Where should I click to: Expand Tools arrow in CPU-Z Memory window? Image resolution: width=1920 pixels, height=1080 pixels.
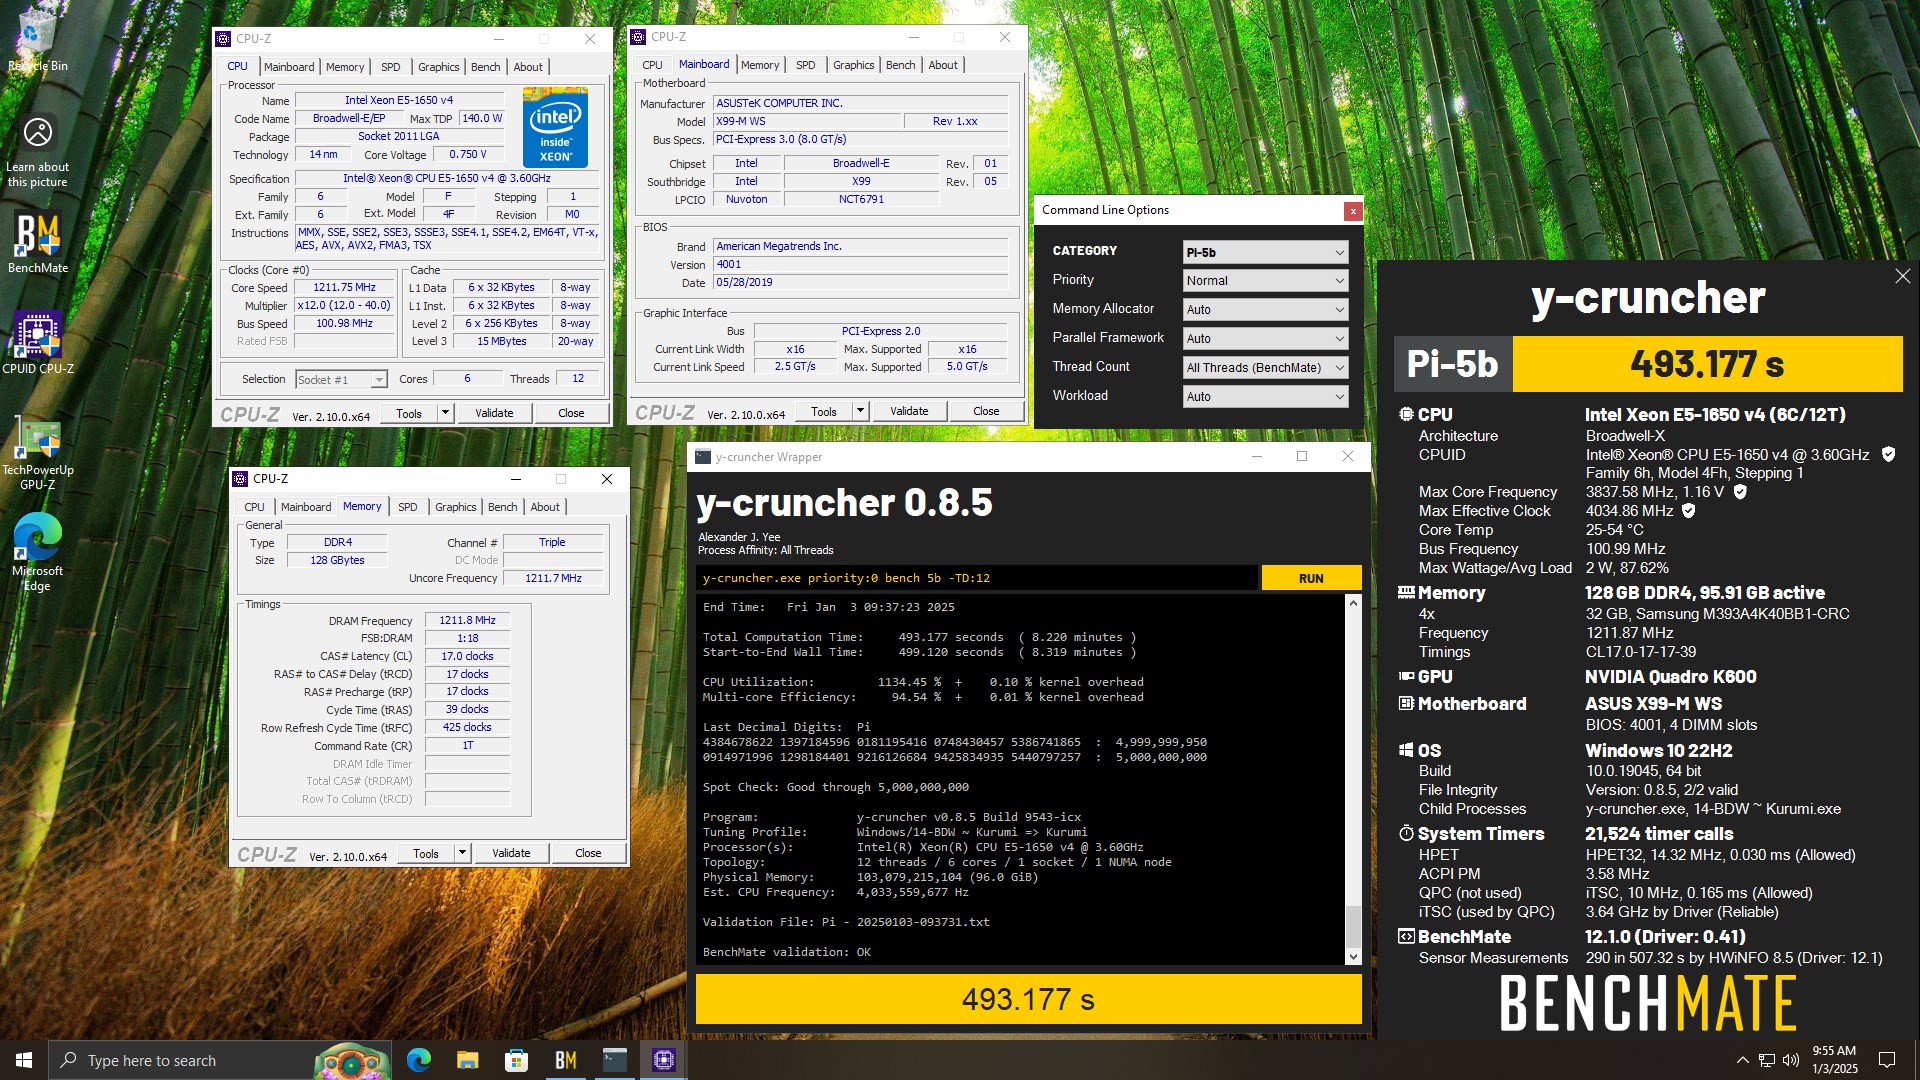pyautogui.click(x=462, y=853)
